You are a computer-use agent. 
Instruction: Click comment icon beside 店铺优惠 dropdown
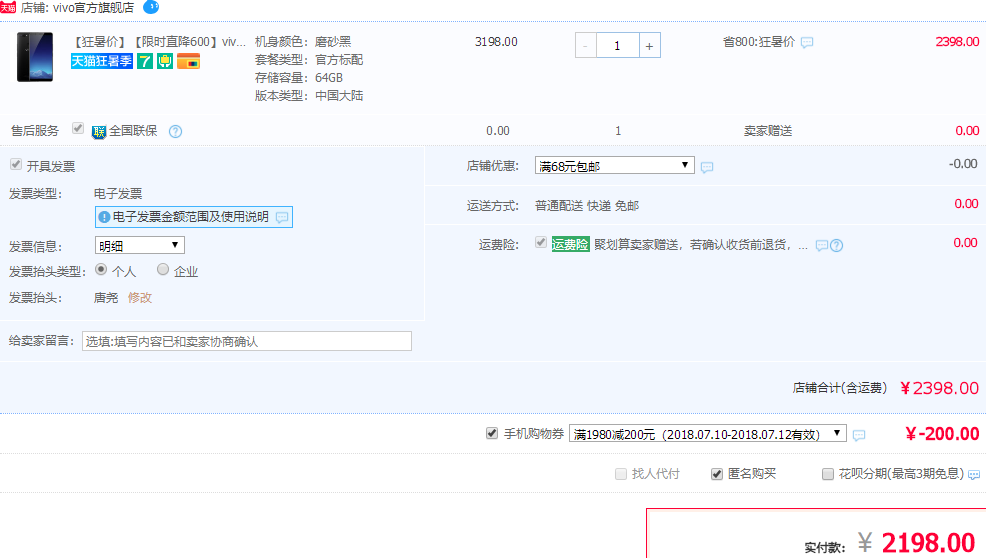pyautogui.click(x=707, y=167)
